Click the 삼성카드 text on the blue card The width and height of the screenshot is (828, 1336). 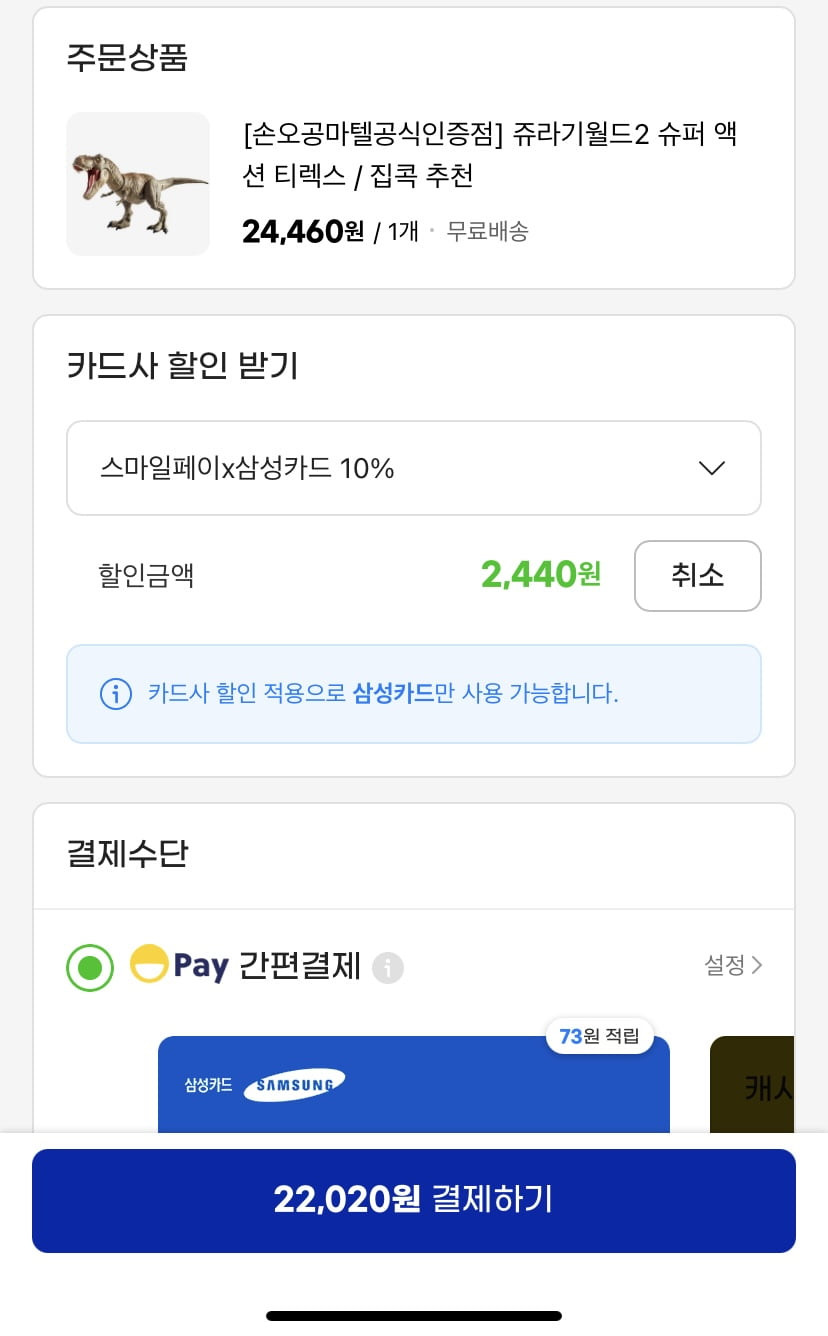pos(208,1085)
